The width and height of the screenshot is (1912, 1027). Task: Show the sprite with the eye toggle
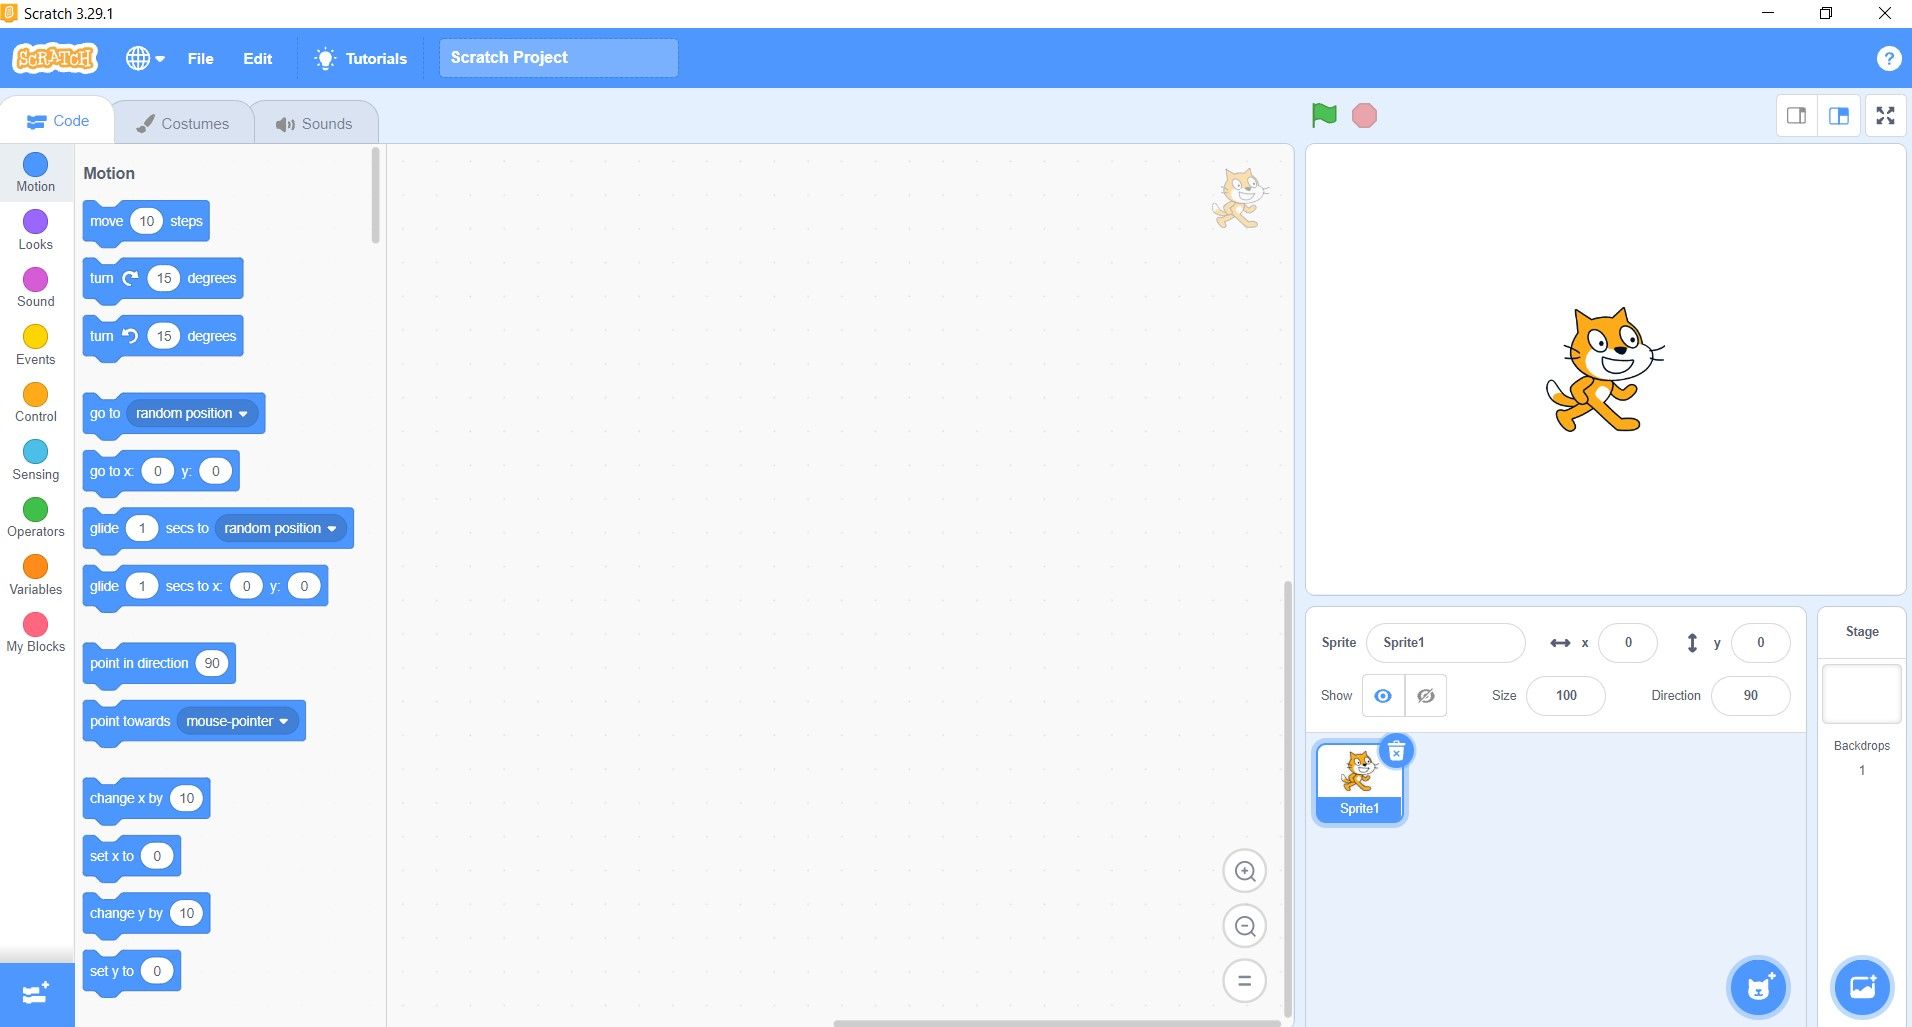pyautogui.click(x=1382, y=695)
